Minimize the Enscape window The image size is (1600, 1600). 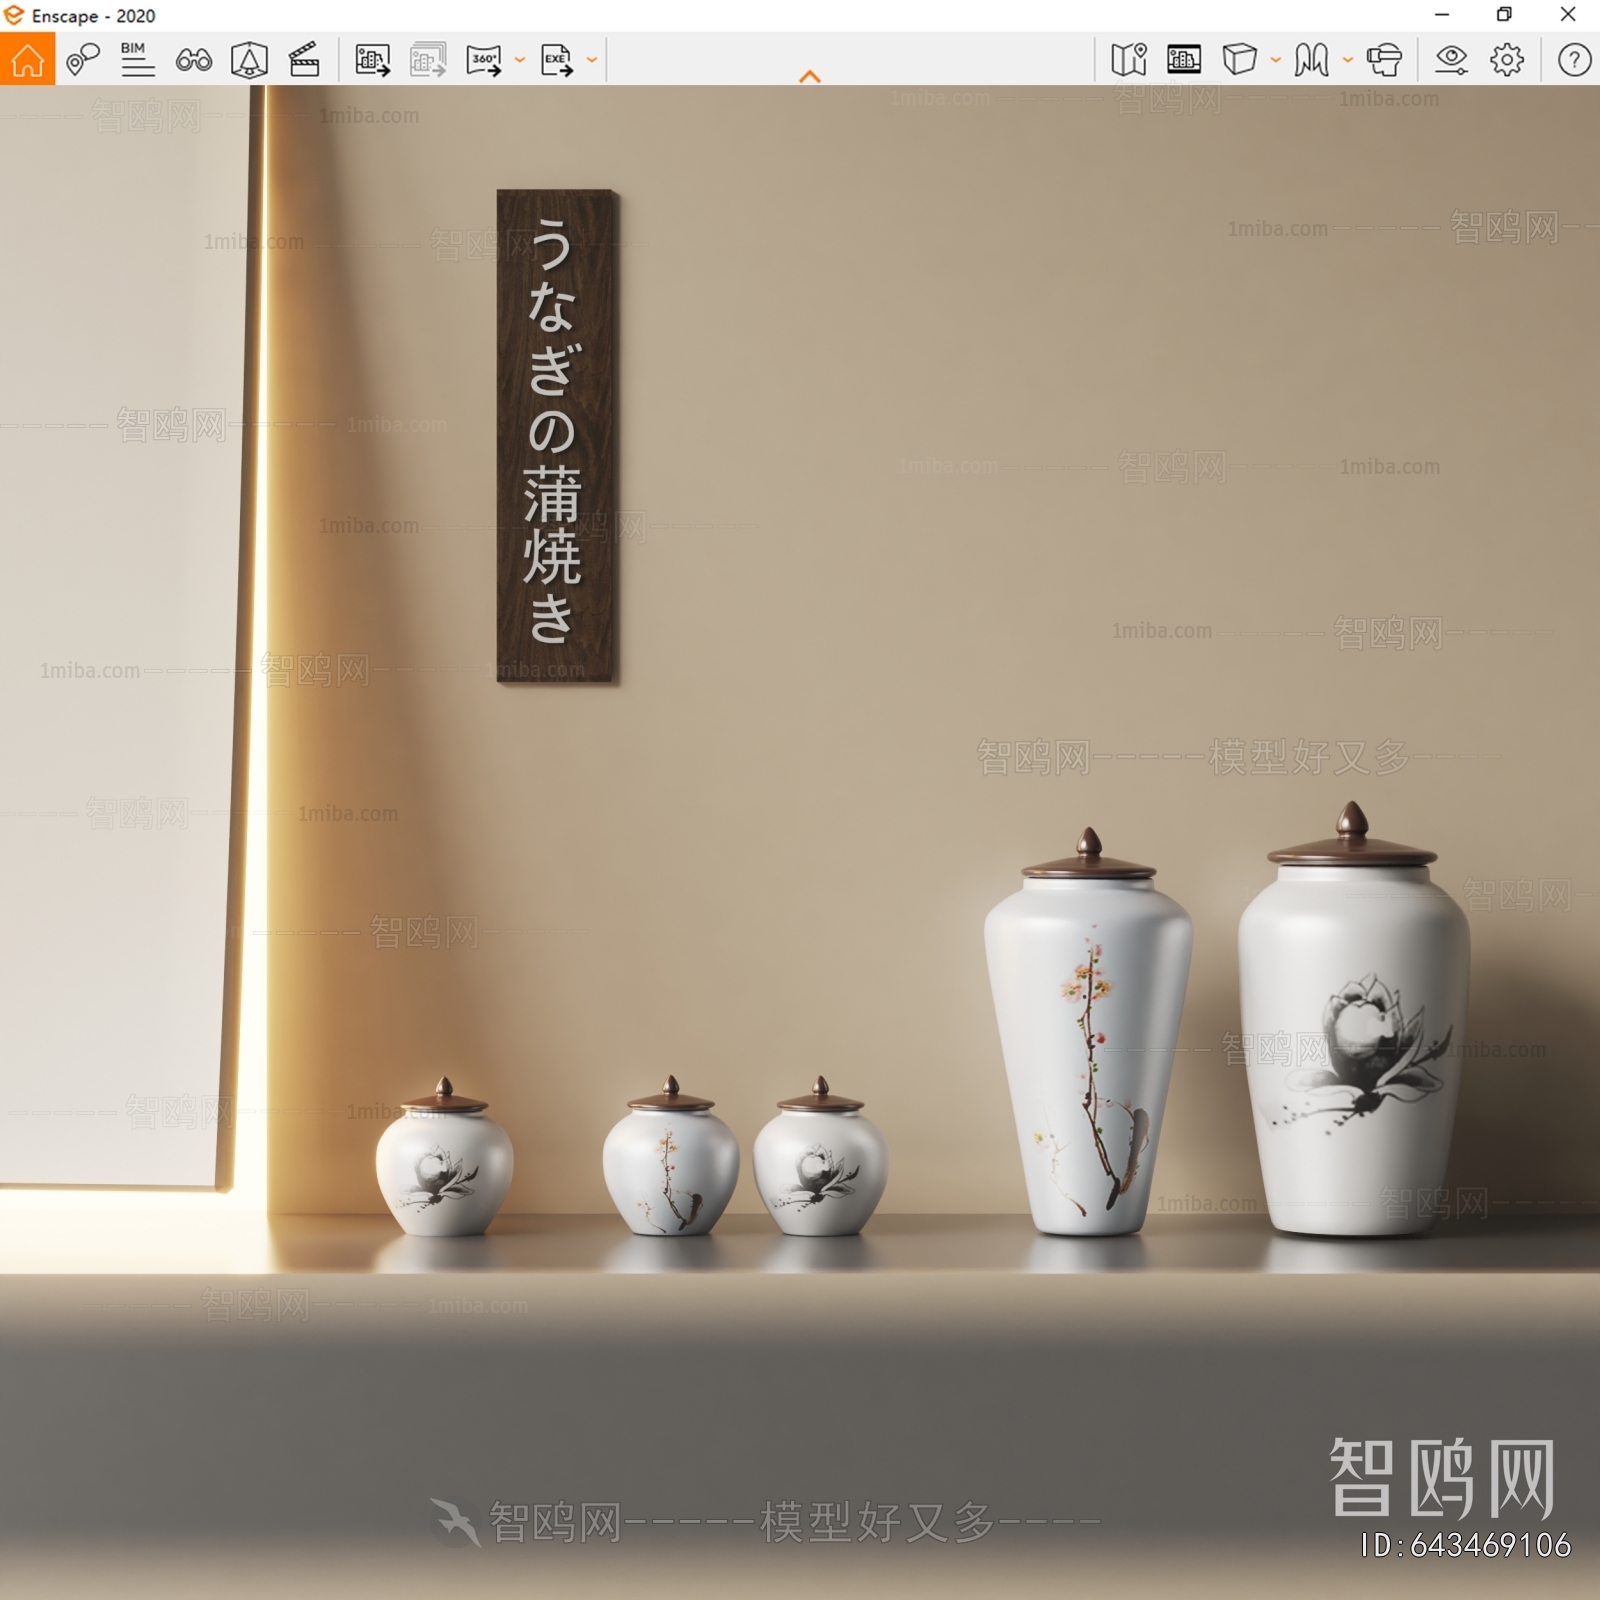(x=1442, y=15)
